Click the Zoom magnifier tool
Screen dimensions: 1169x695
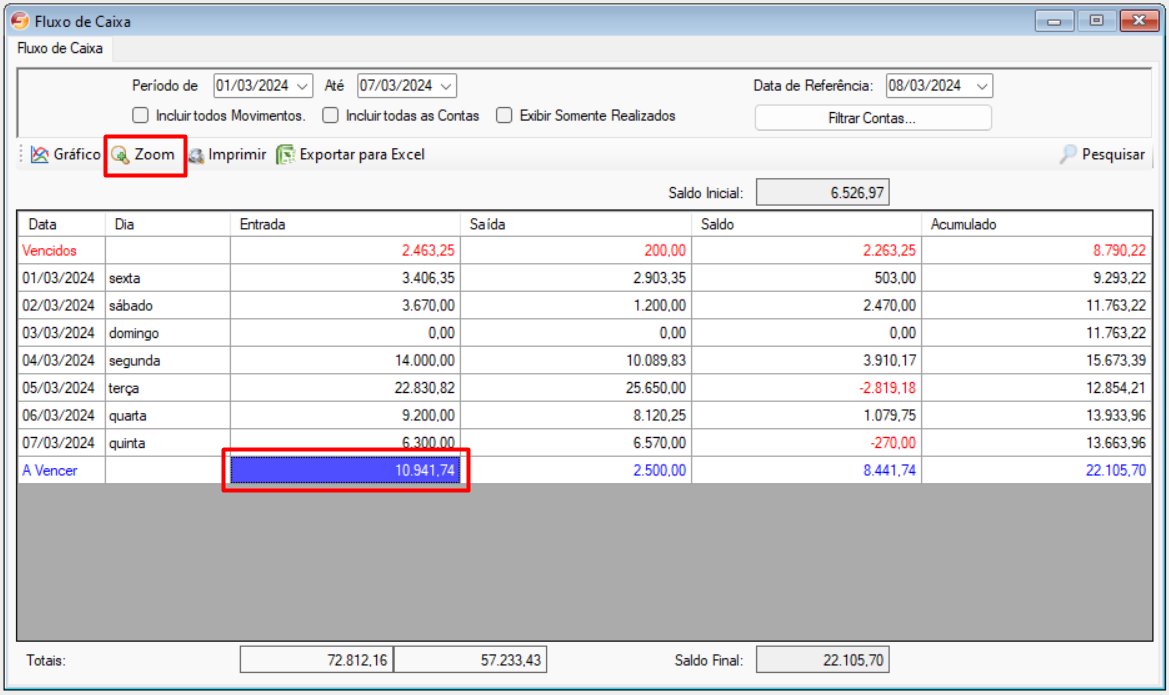(x=143, y=154)
